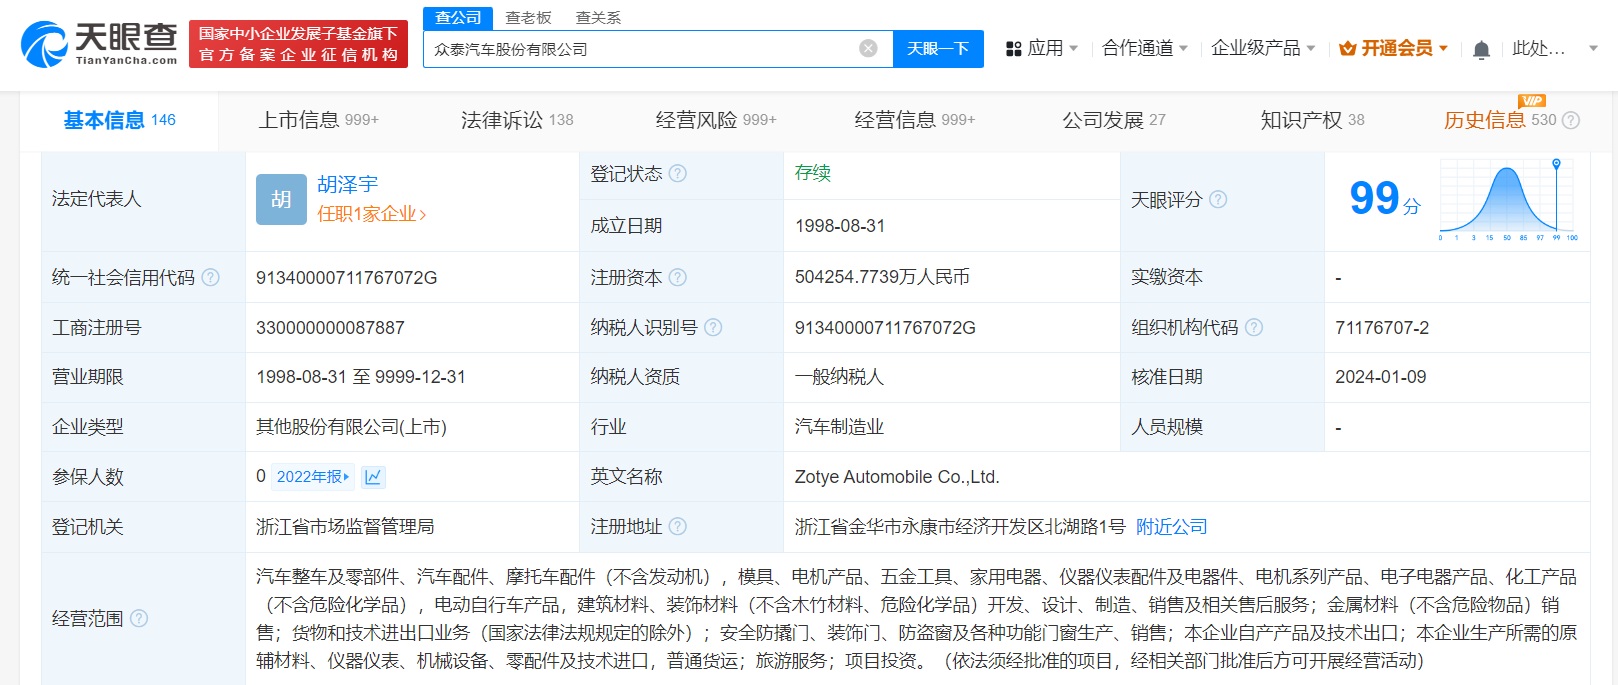Viewport: 1618px width, 685px height.
Task: Select the 历史信息 tab
Action: pyautogui.click(x=1500, y=120)
